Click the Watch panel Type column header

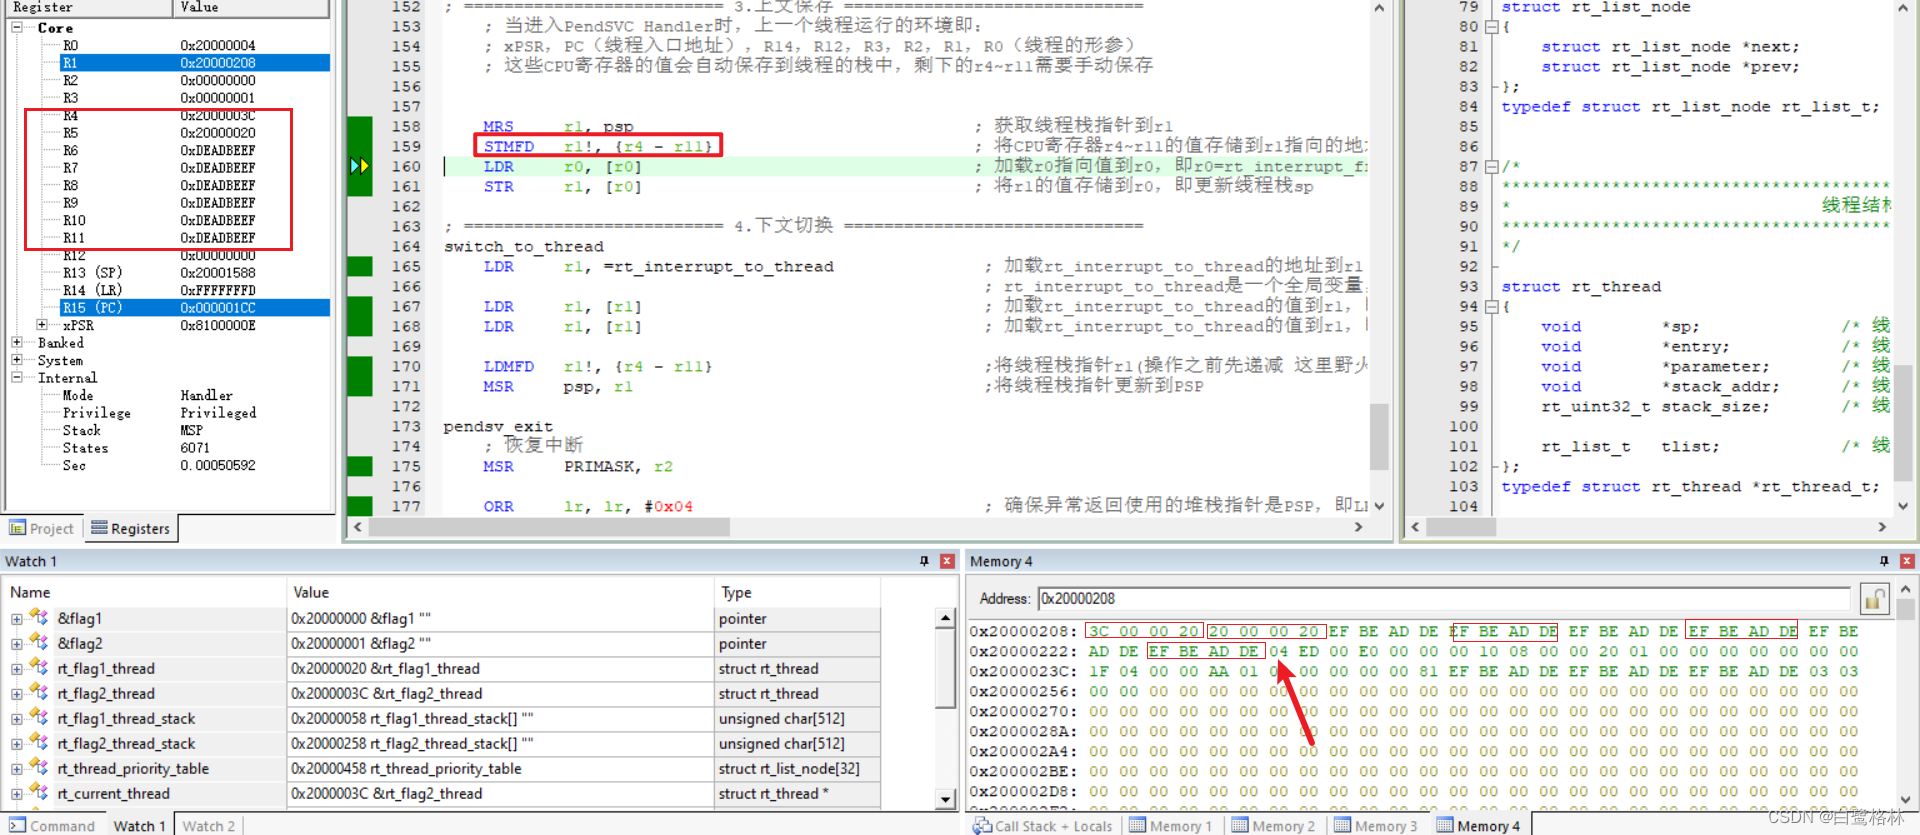pyautogui.click(x=798, y=592)
